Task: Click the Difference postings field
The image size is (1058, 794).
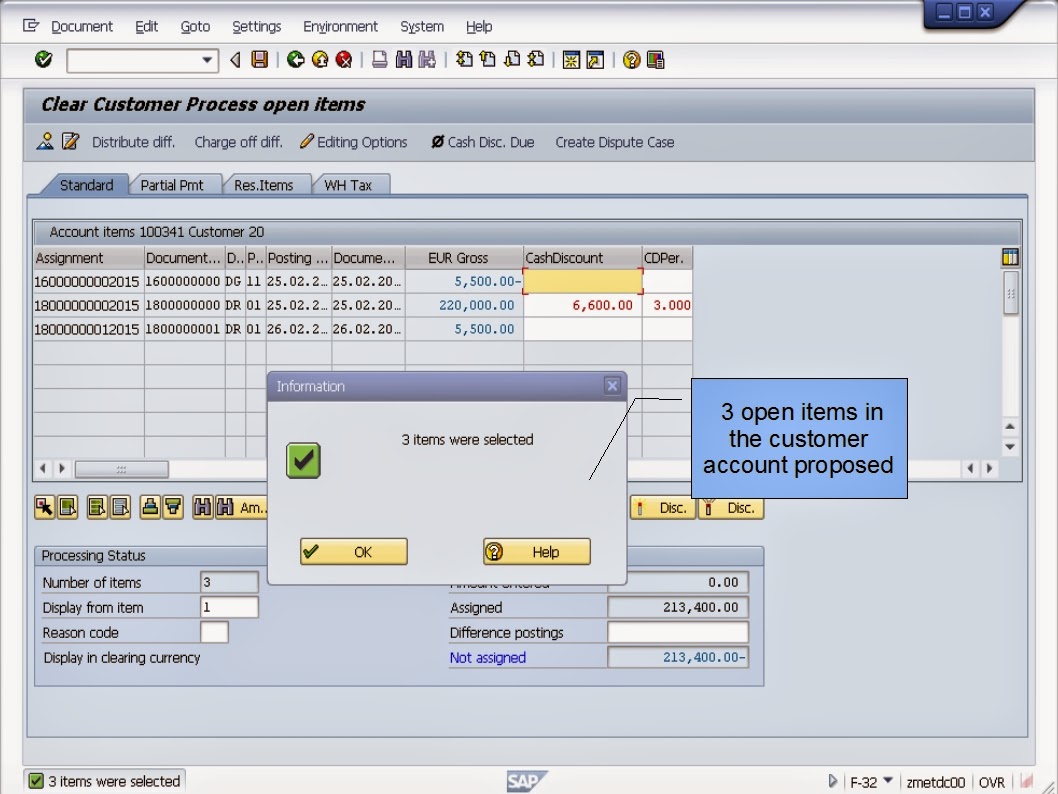Action: [x=677, y=632]
